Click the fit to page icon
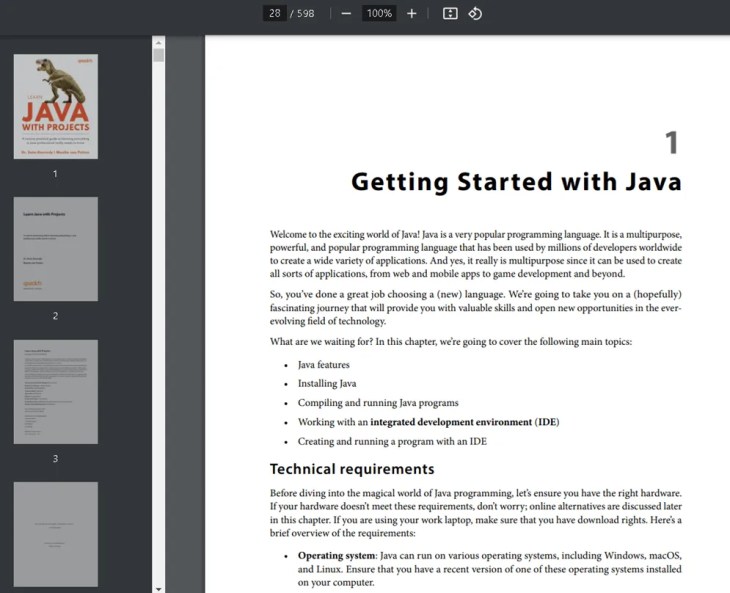The width and height of the screenshot is (730, 593). pyautogui.click(x=450, y=13)
